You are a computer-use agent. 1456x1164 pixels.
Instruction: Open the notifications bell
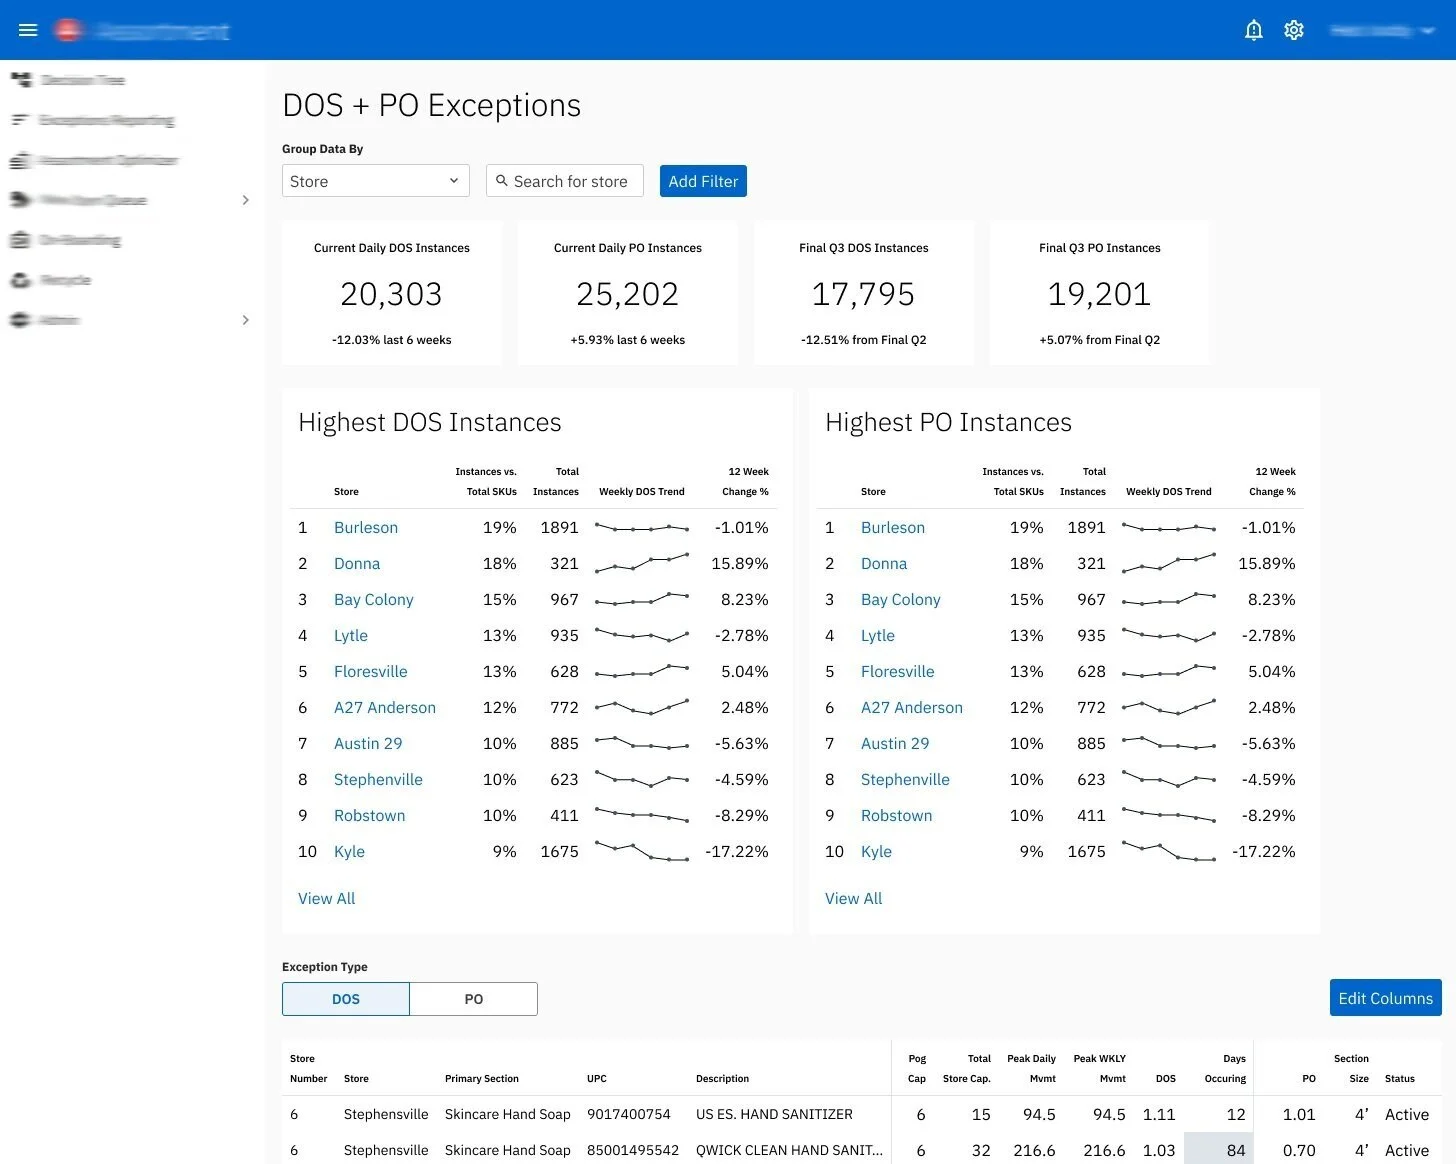[x=1253, y=30]
